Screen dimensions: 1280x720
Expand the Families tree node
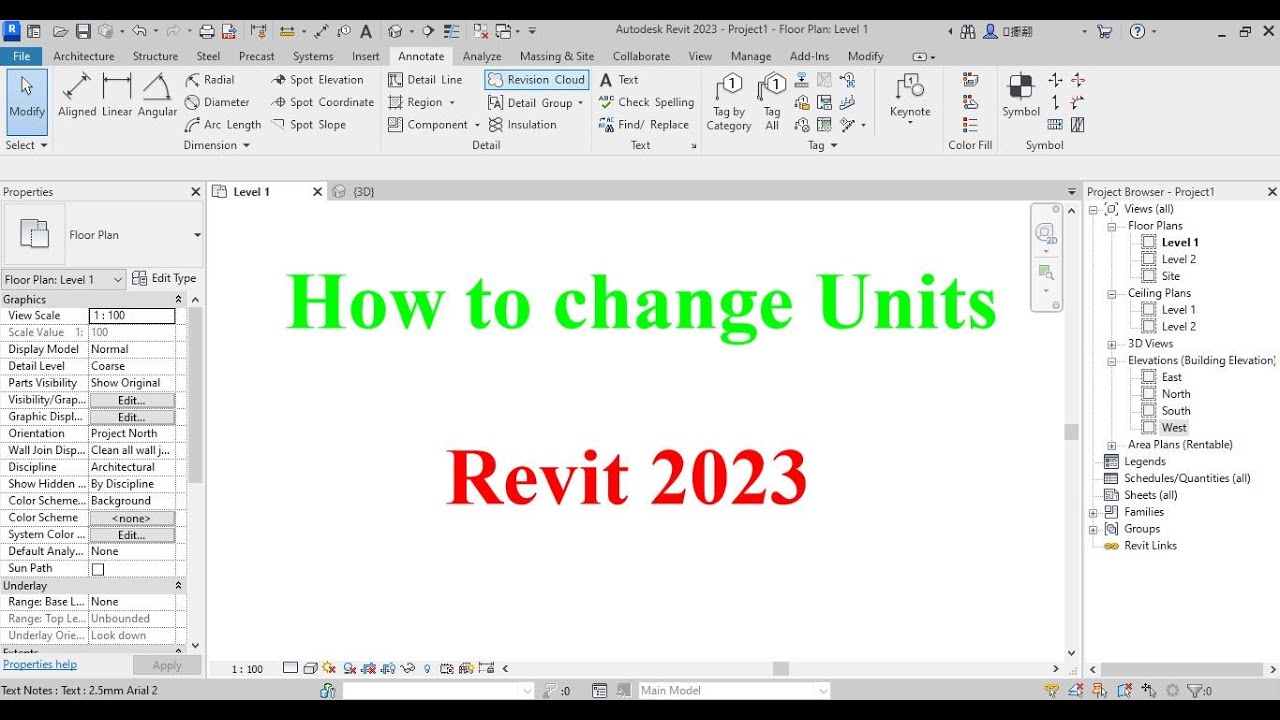point(1093,513)
